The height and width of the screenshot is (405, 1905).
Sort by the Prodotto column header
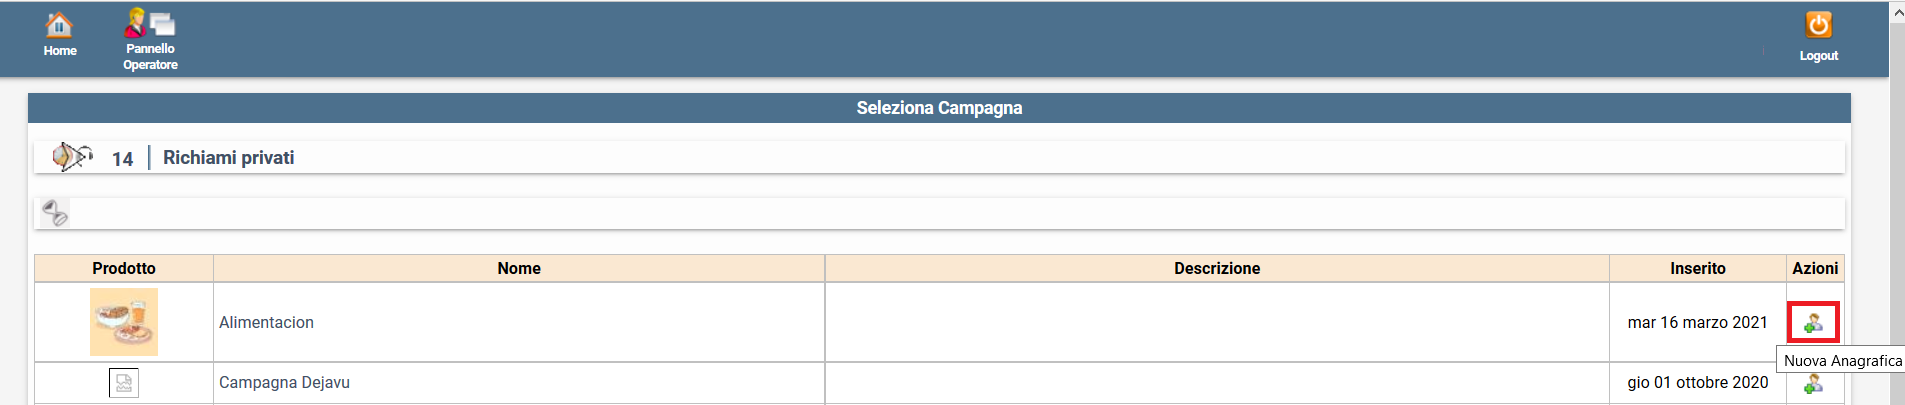coord(124,268)
